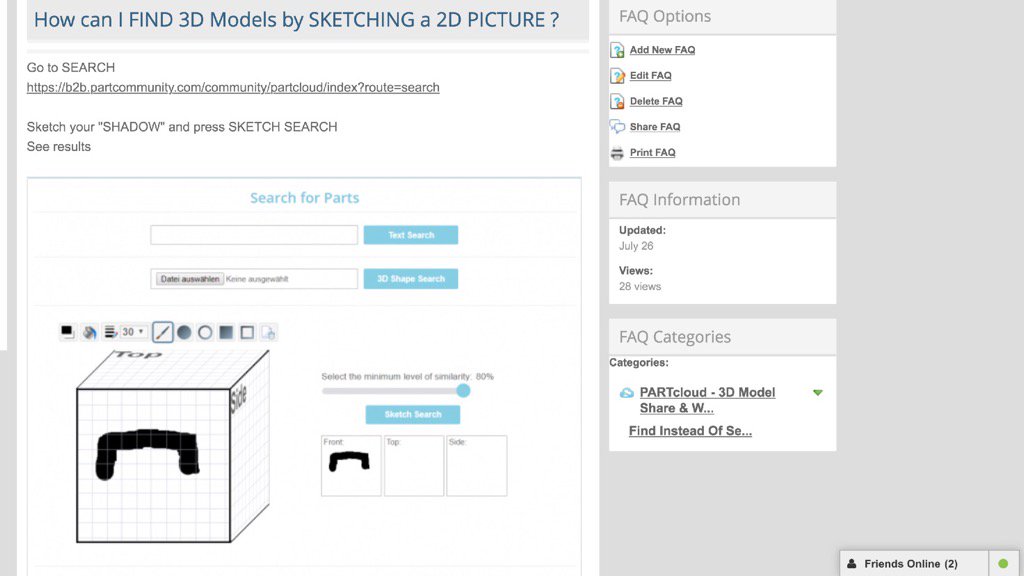Click the front sketch canvas of cube
The width and height of the screenshot is (1024, 576).
[x=153, y=466]
